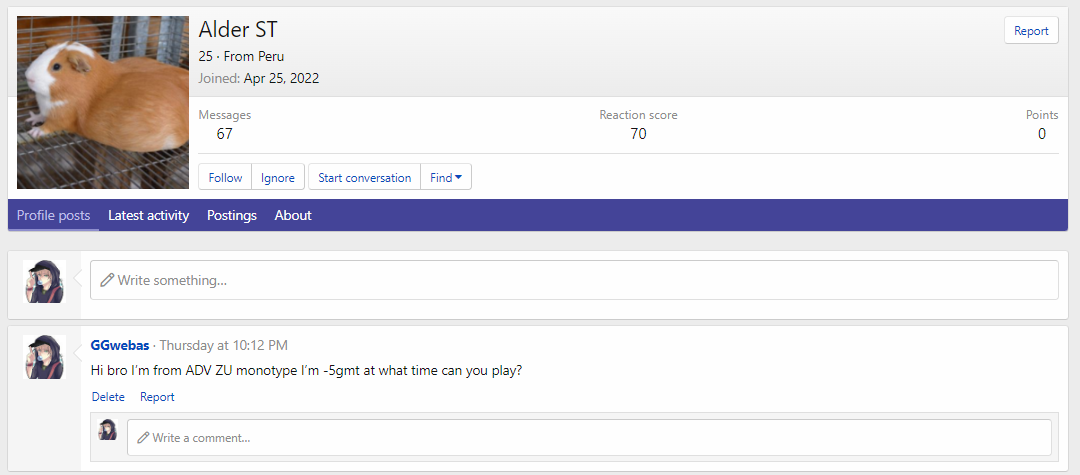Follow Alder ST
The image size is (1080, 475).
click(x=225, y=178)
